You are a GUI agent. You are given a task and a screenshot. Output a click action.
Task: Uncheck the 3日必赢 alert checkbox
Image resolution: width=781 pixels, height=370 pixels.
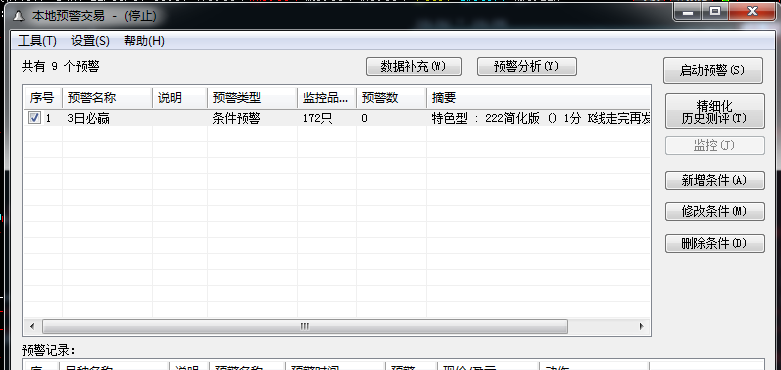click(34, 119)
